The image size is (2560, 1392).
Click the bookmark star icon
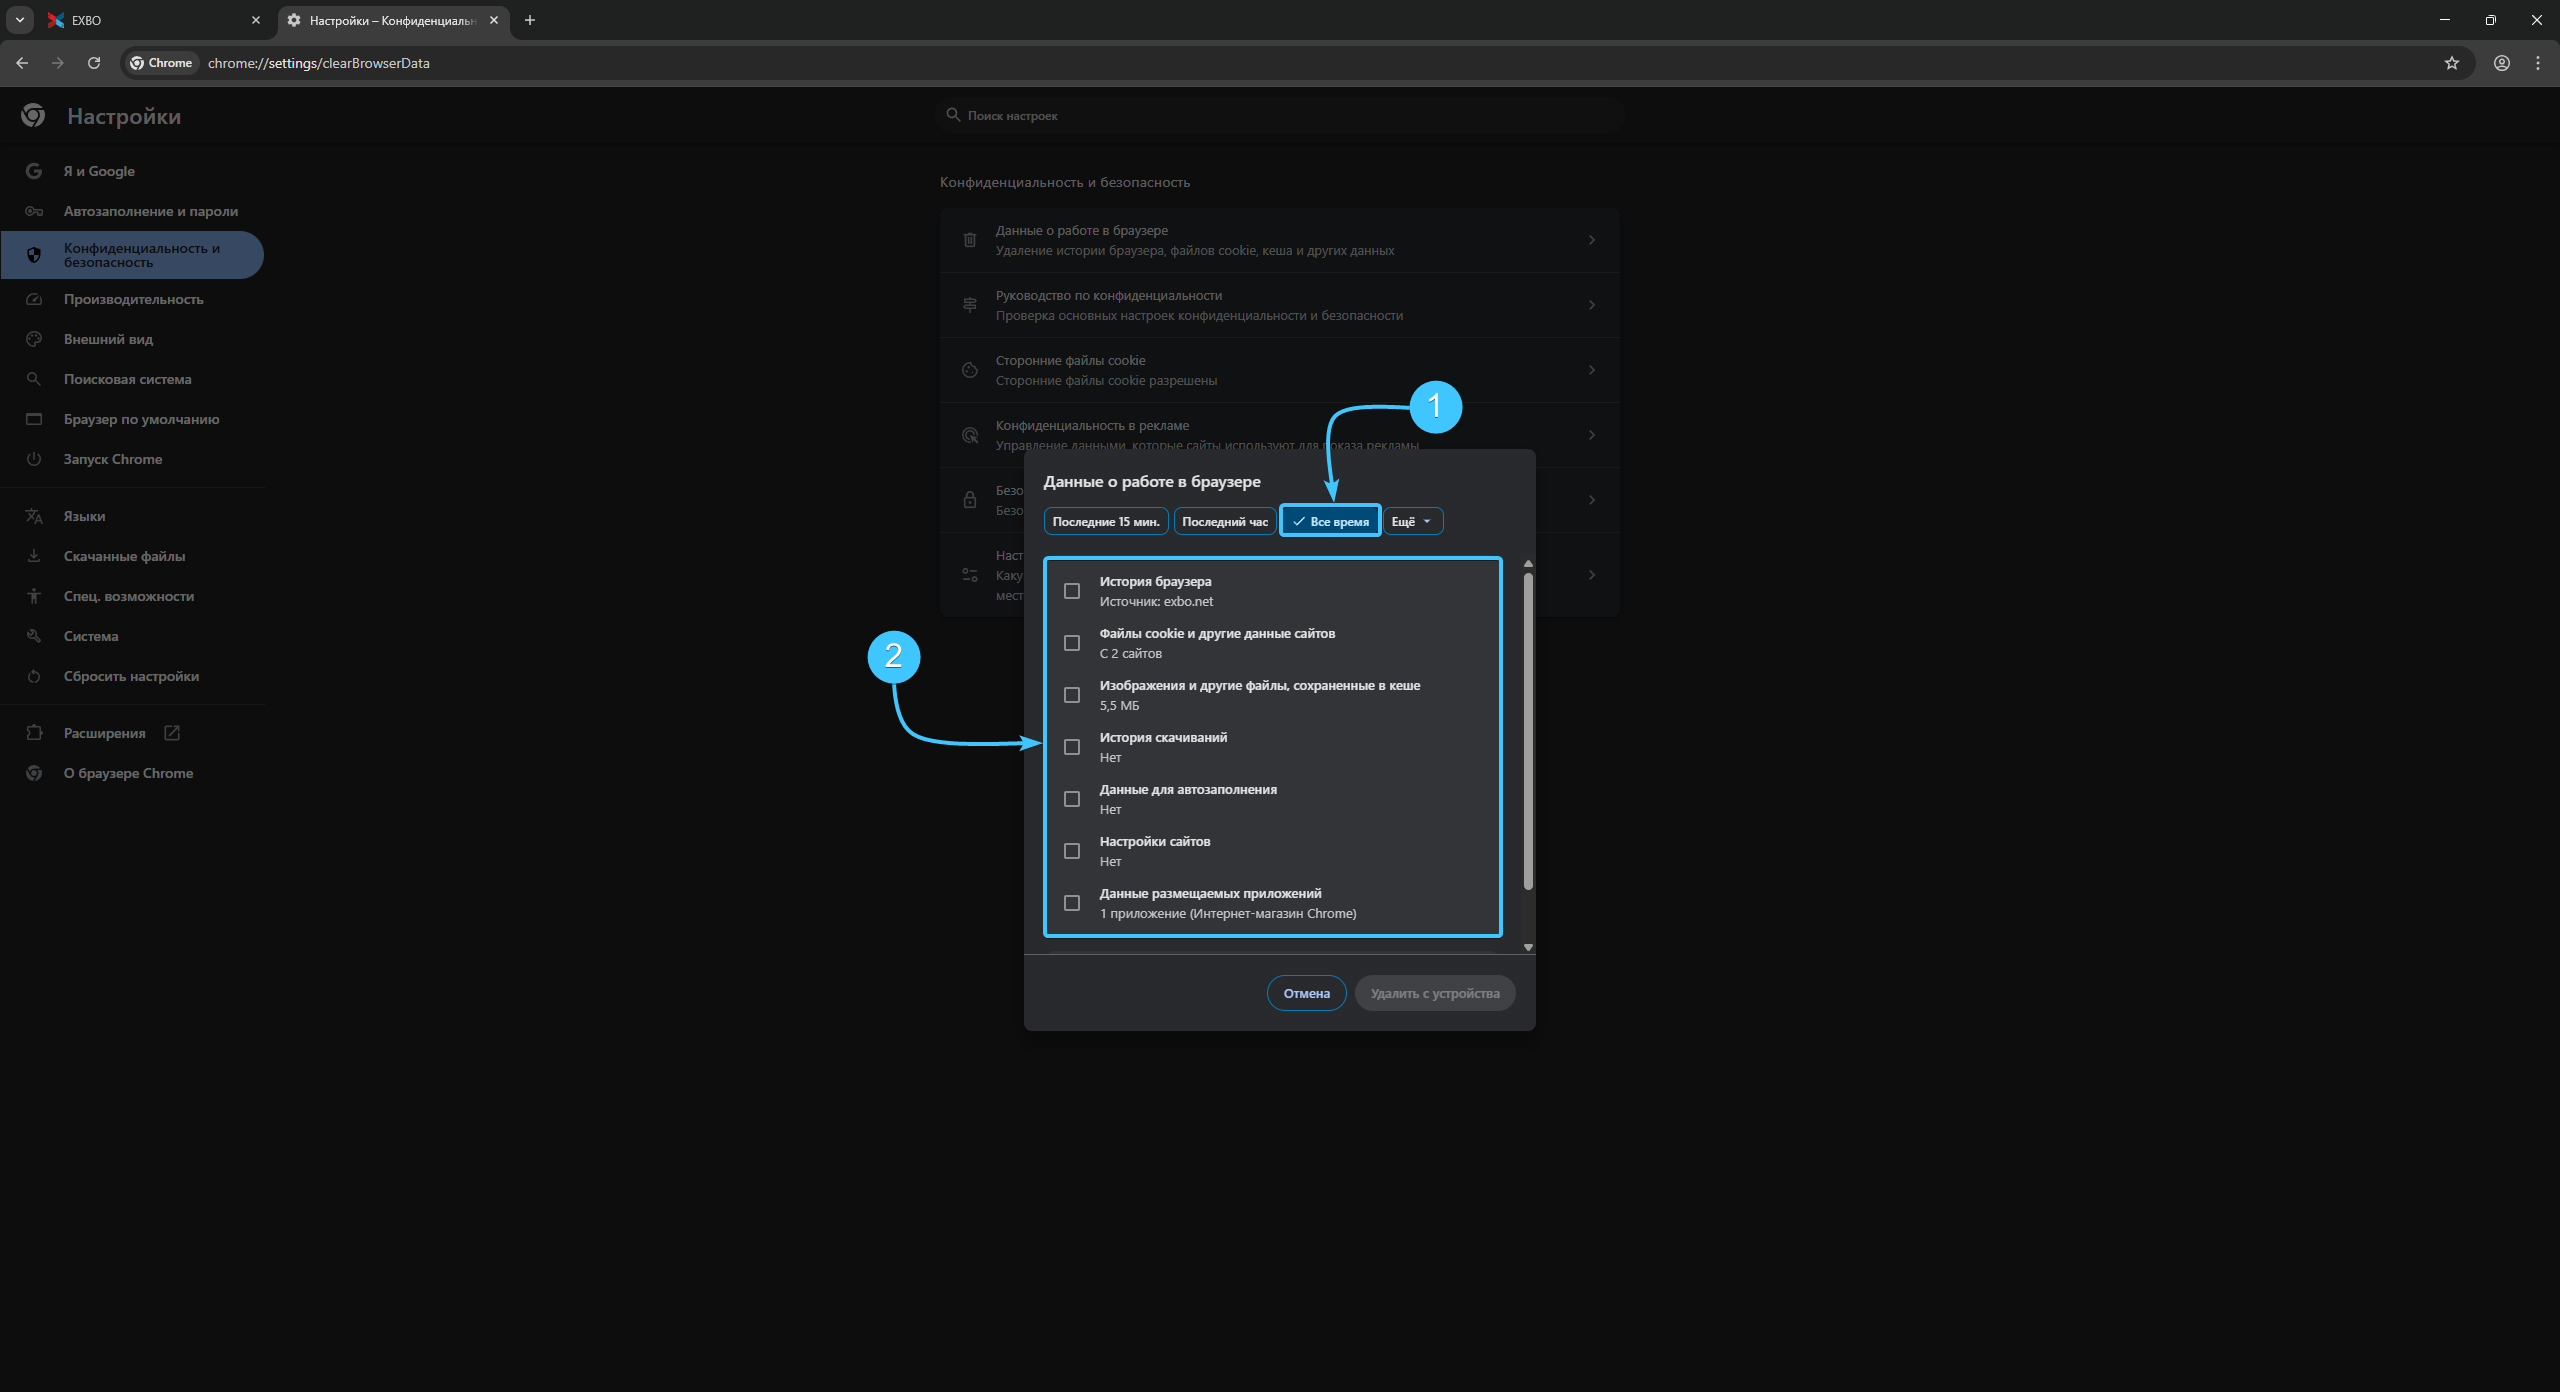(x=2451, y=63)
